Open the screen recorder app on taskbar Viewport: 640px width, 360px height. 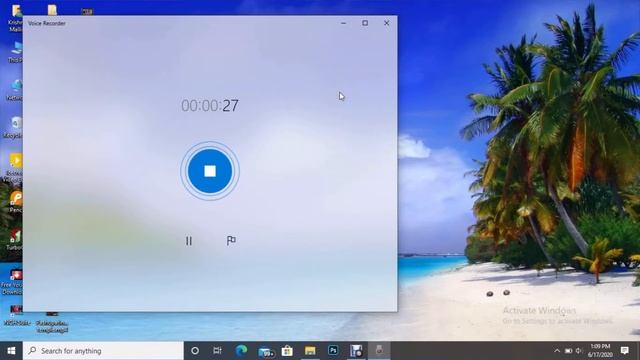pyautogui.click(x=356, y=351)
